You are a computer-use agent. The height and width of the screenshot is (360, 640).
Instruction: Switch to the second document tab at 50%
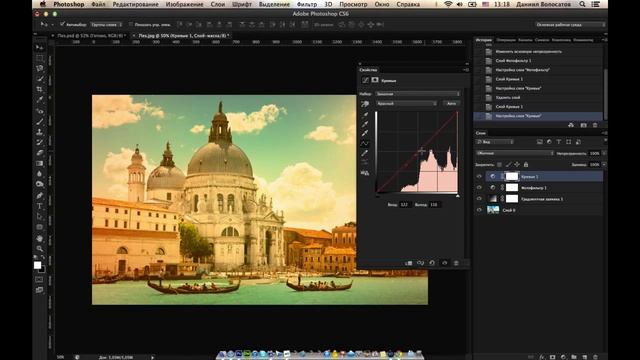[x=183, y=36]
